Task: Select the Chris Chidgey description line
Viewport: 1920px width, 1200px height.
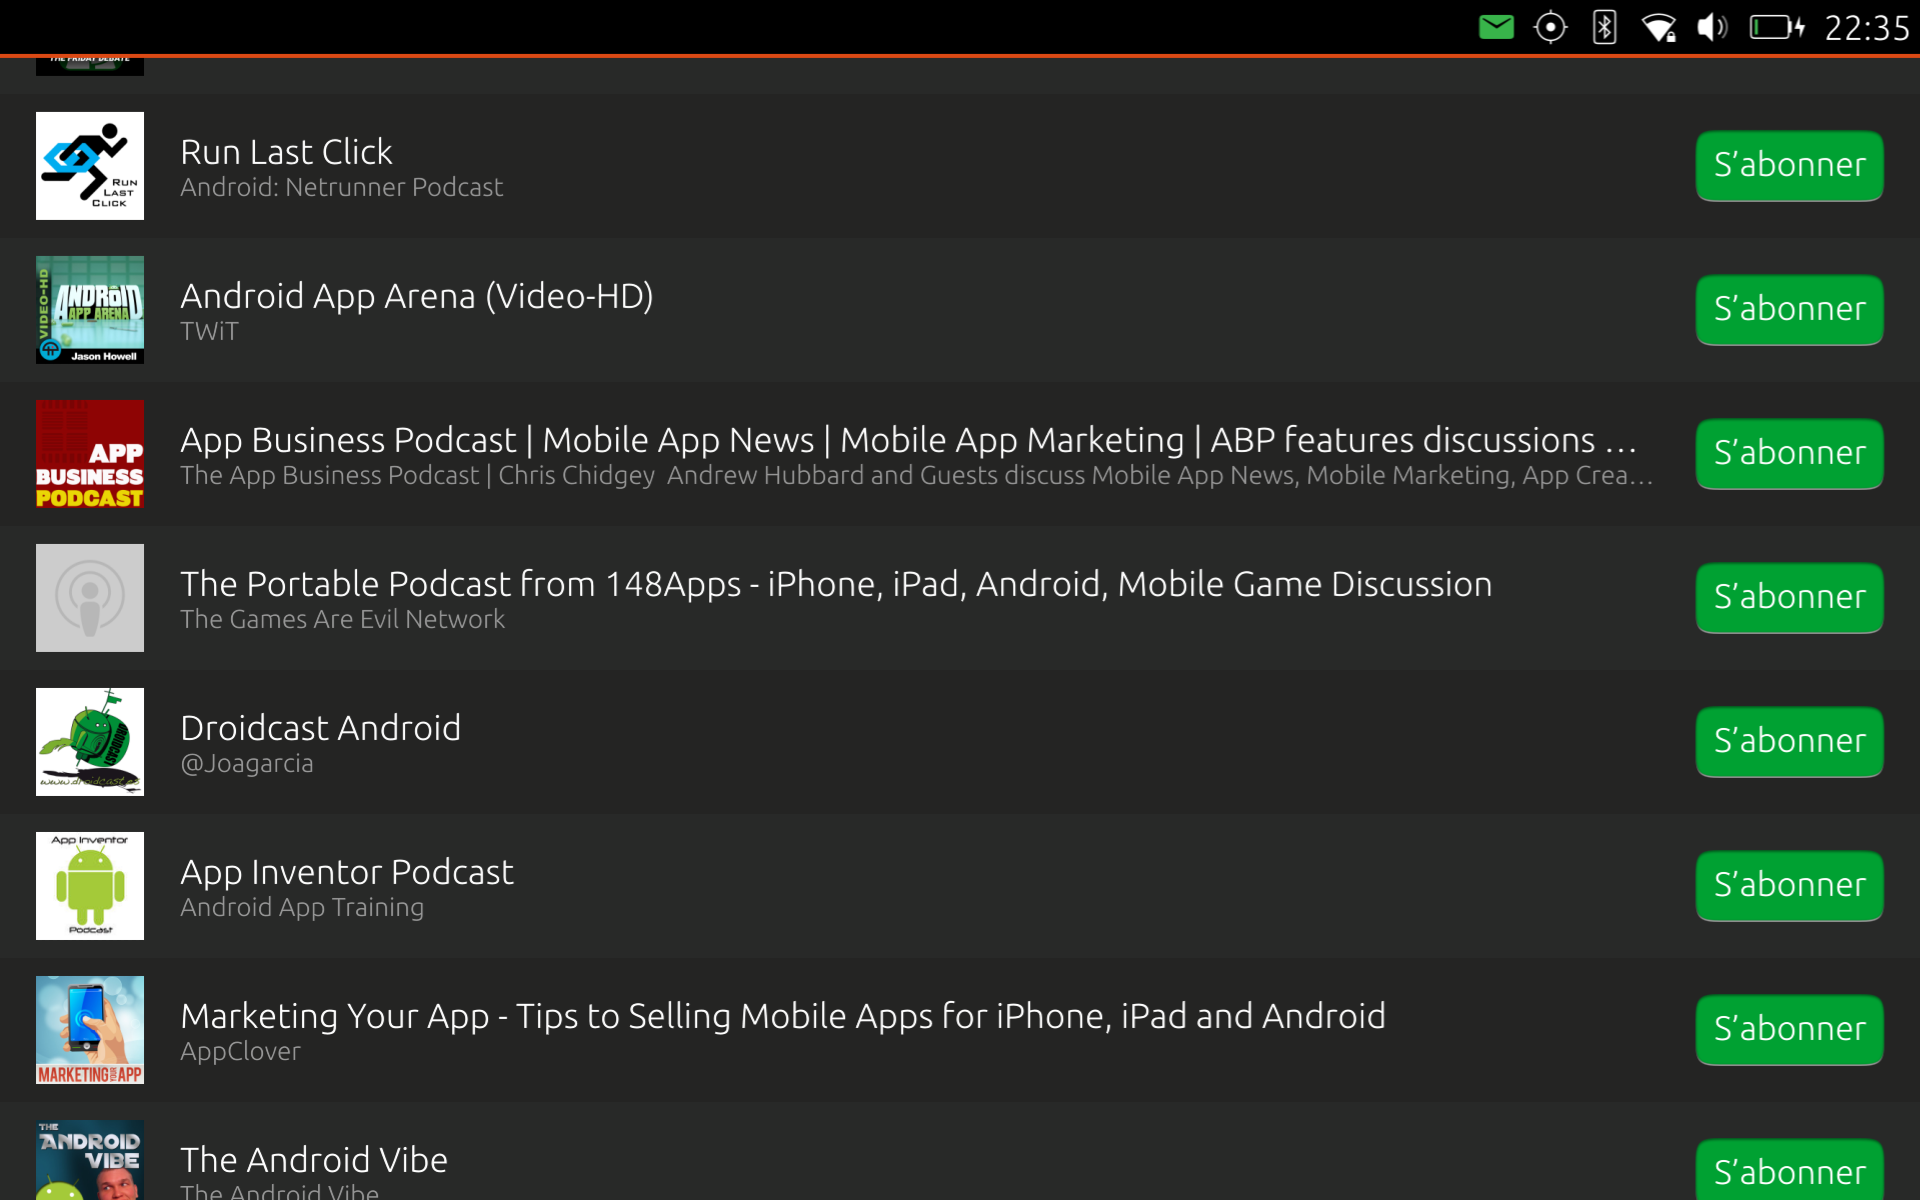Action: click(x=916, y=476)
